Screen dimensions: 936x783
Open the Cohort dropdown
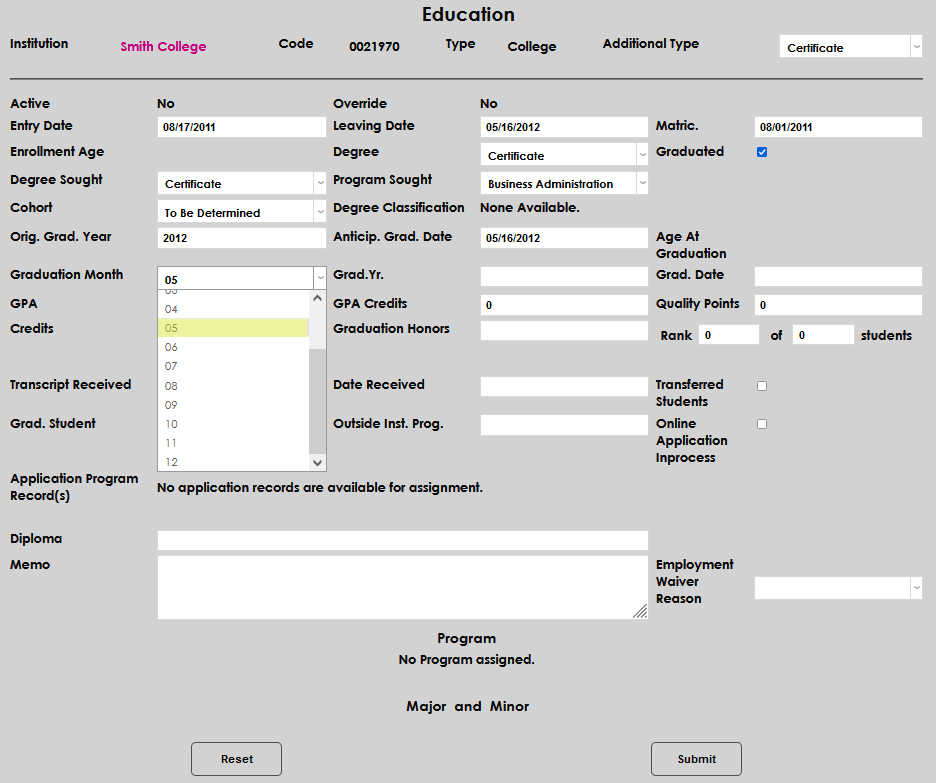pyautogui.click(x=241, y=212)
